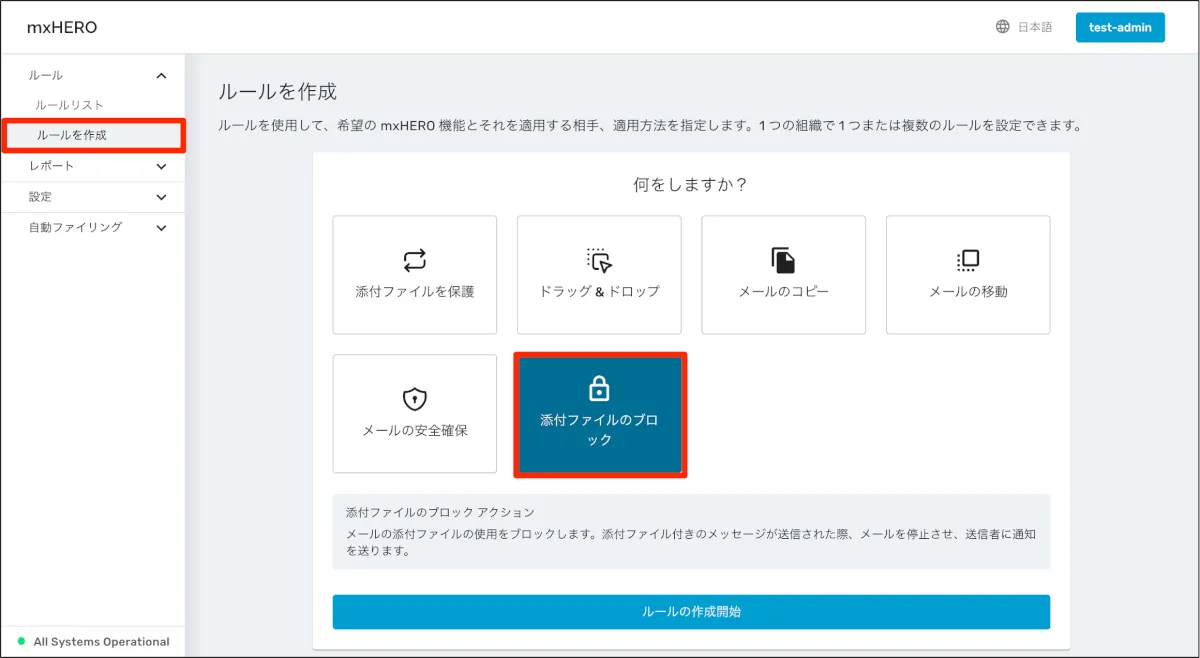Click the mxHERO logo text

click(62, 27)
